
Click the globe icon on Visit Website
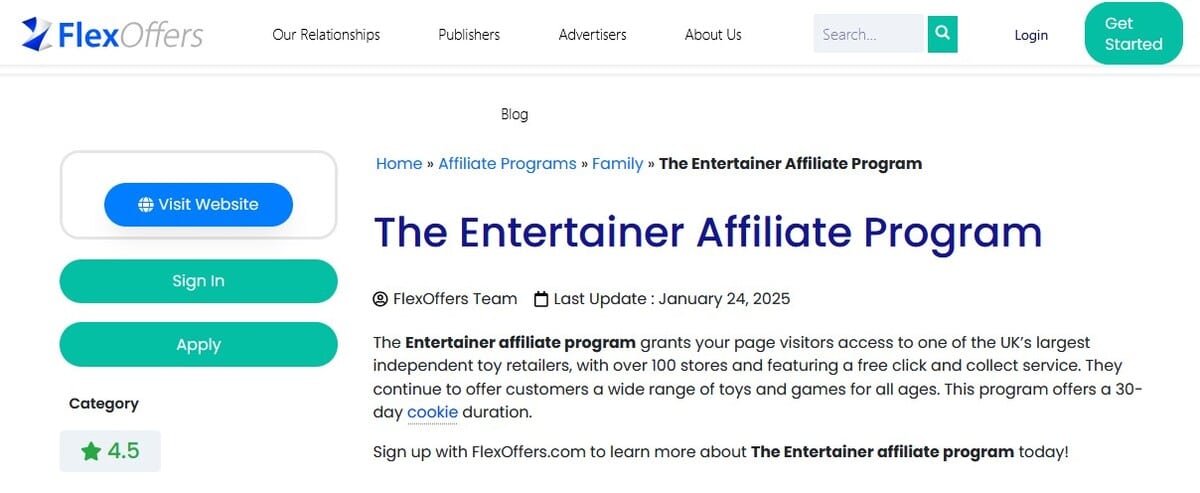(x=146, y=205)
